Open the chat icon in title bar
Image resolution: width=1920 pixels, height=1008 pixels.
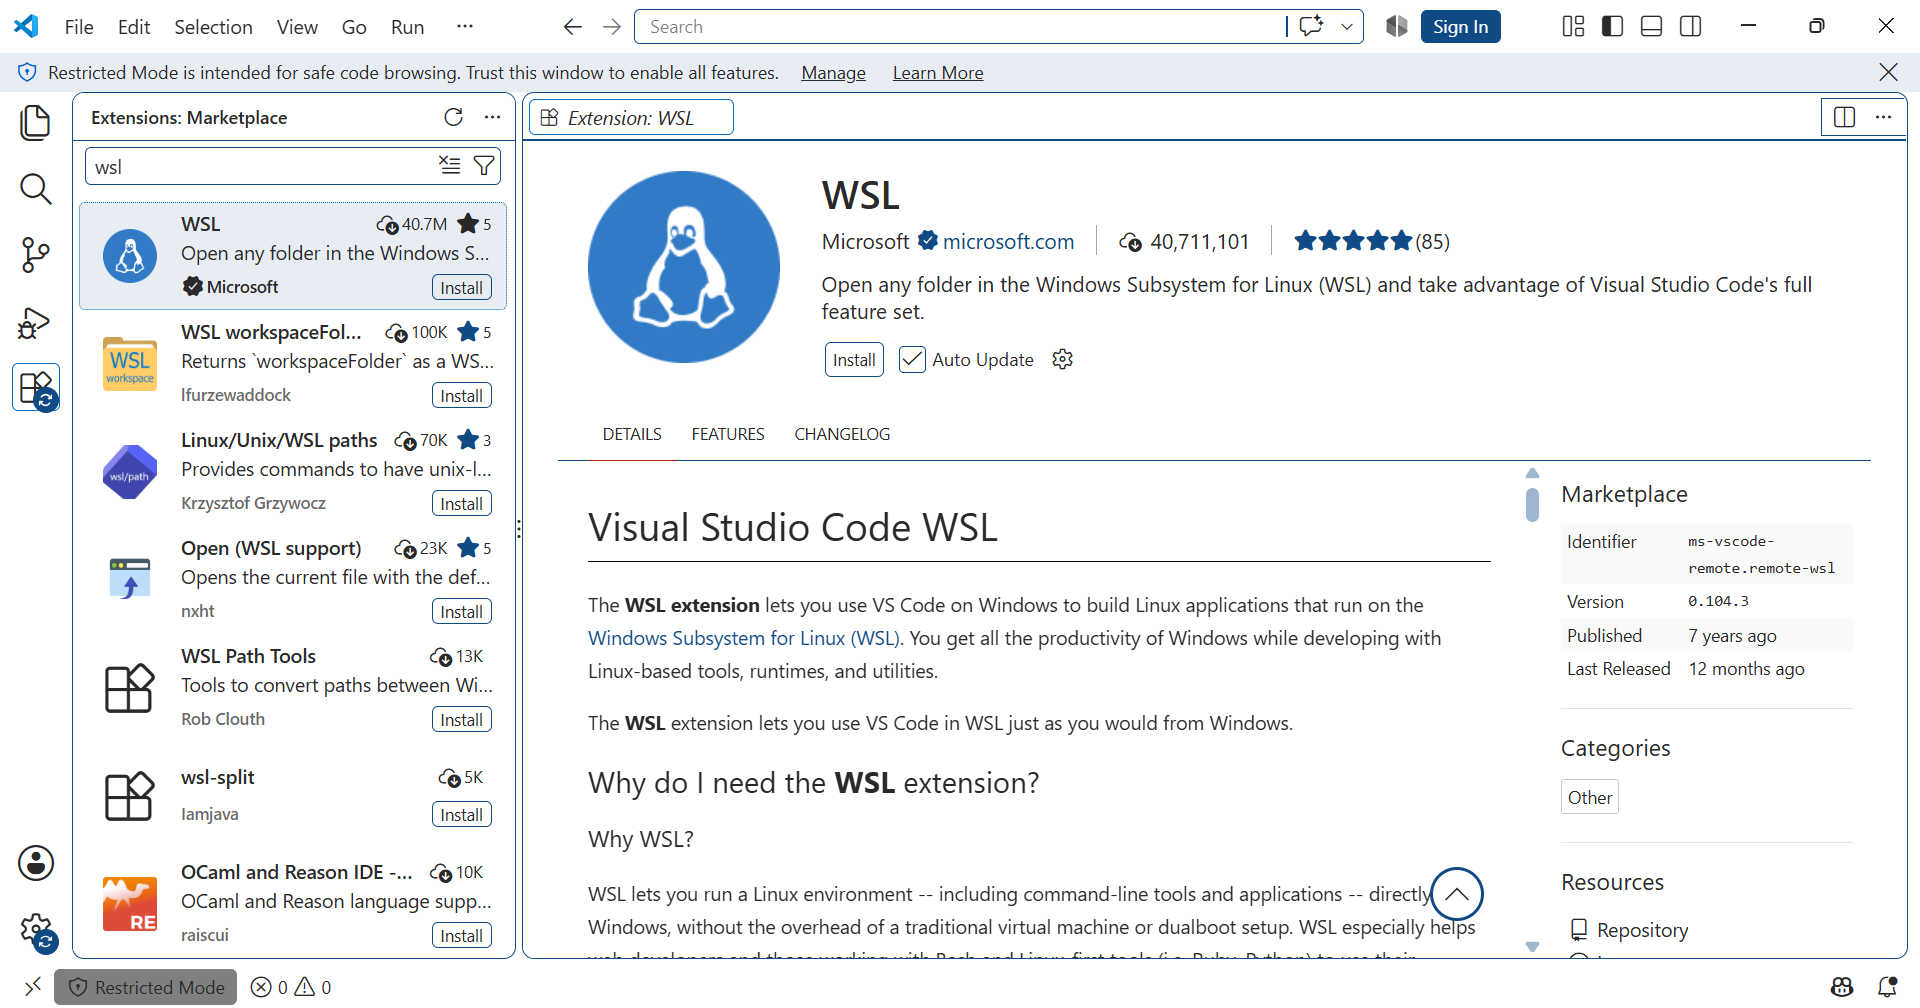(x=1311, y=27)
